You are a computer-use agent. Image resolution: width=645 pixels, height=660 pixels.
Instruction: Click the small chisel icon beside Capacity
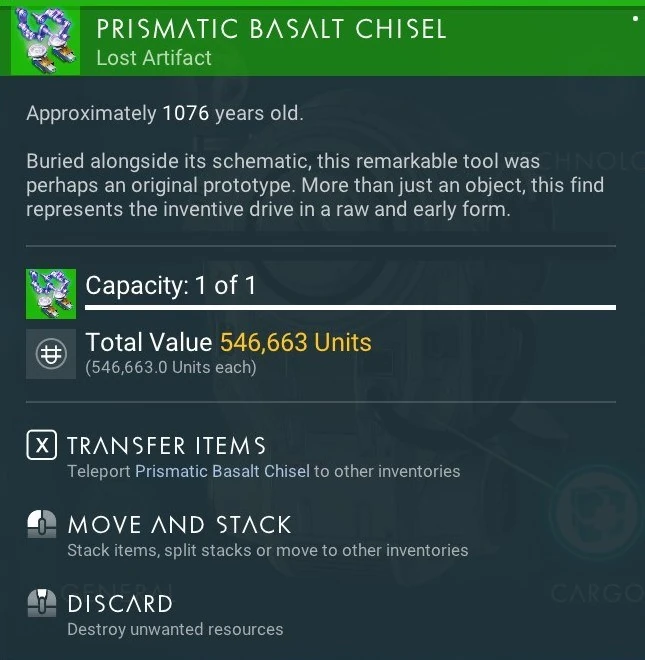tap(51, 294)
